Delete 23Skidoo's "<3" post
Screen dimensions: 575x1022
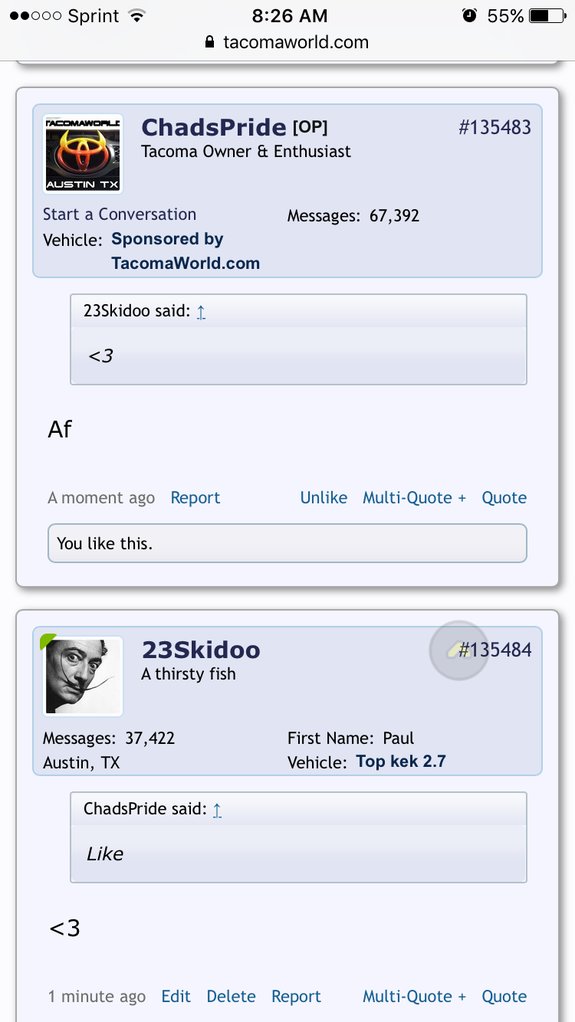tap(231, 997)
